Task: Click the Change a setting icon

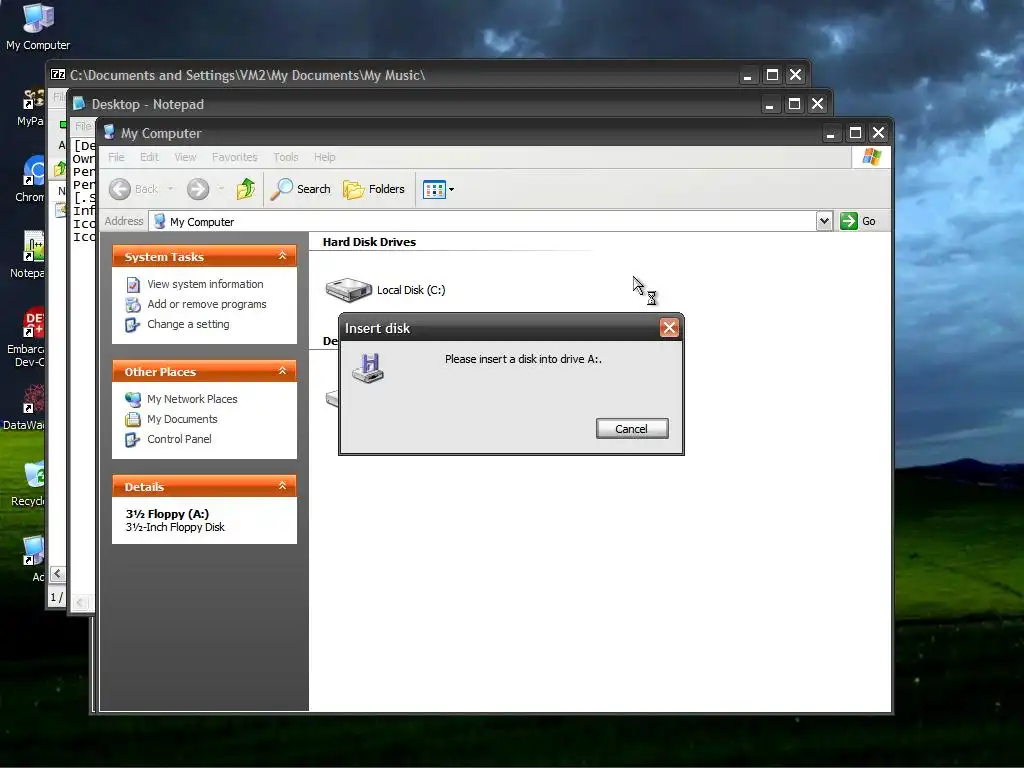Action: (x=133, y=325)
